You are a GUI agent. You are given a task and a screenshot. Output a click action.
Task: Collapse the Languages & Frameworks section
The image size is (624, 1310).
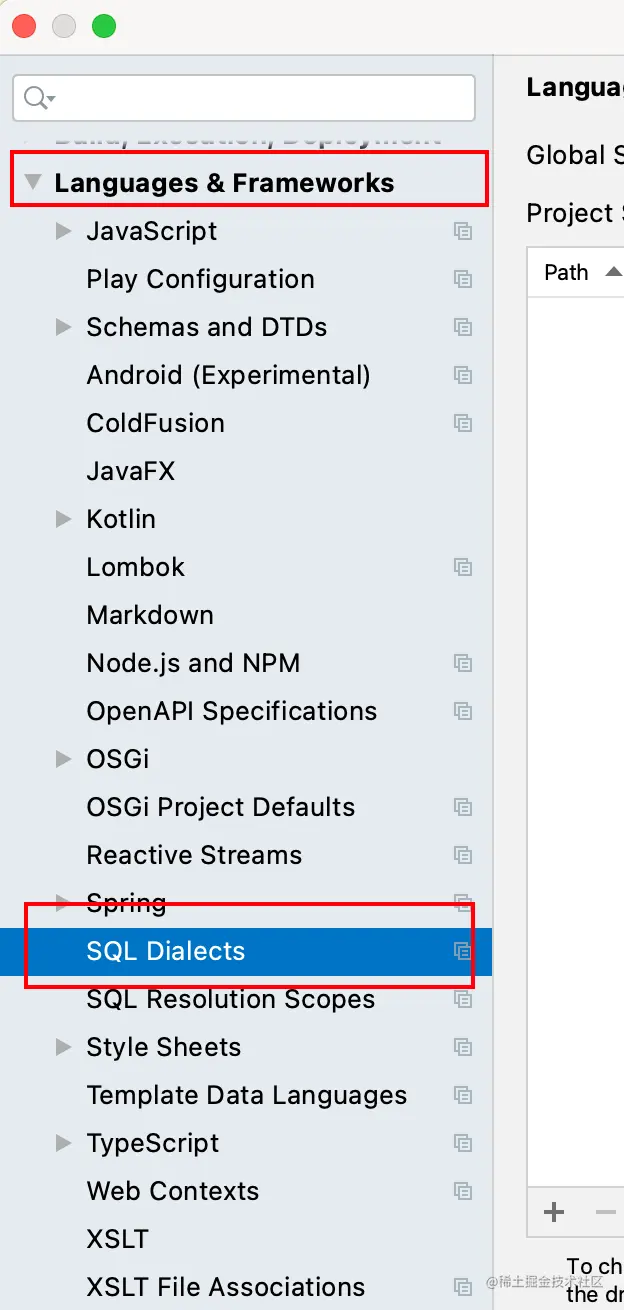[x=34, y=183]
